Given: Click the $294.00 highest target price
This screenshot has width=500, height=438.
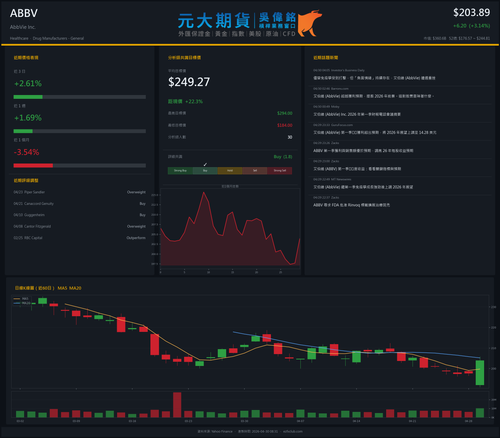Looking at the screenshot, I should 285,113.
